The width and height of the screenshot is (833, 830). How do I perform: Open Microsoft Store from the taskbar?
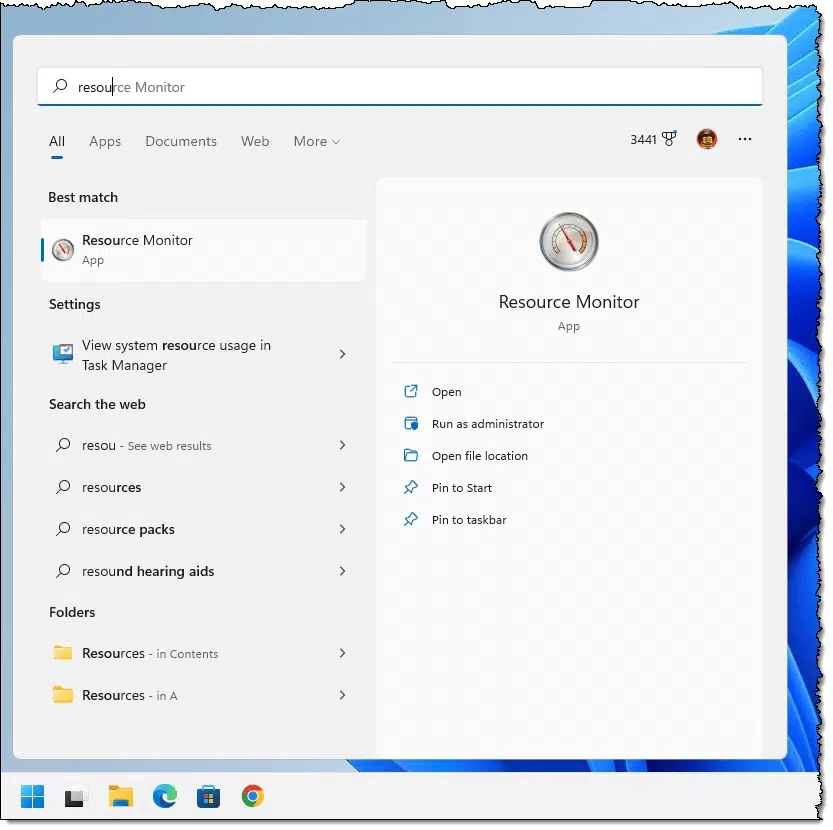208,796
